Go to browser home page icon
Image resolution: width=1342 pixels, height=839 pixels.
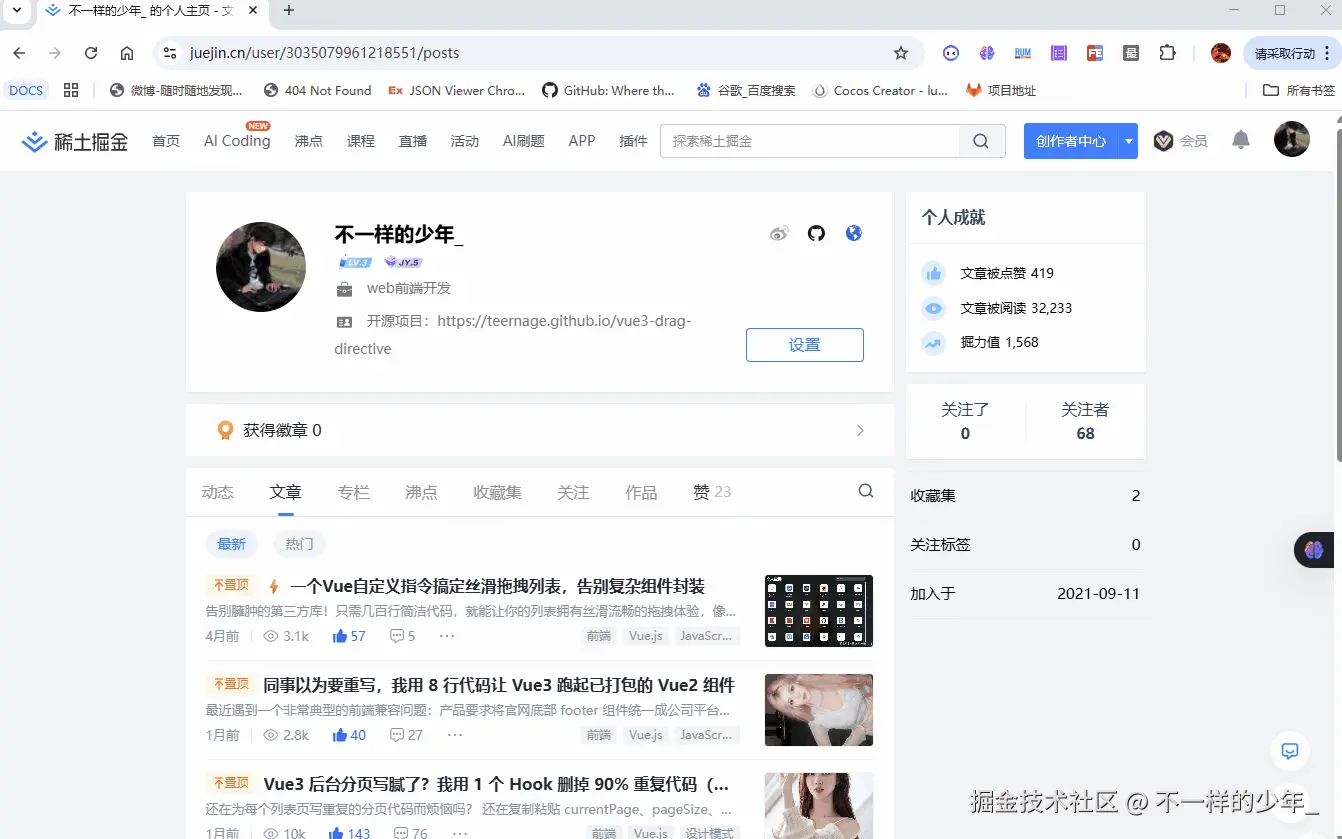[x=127, y=53]
